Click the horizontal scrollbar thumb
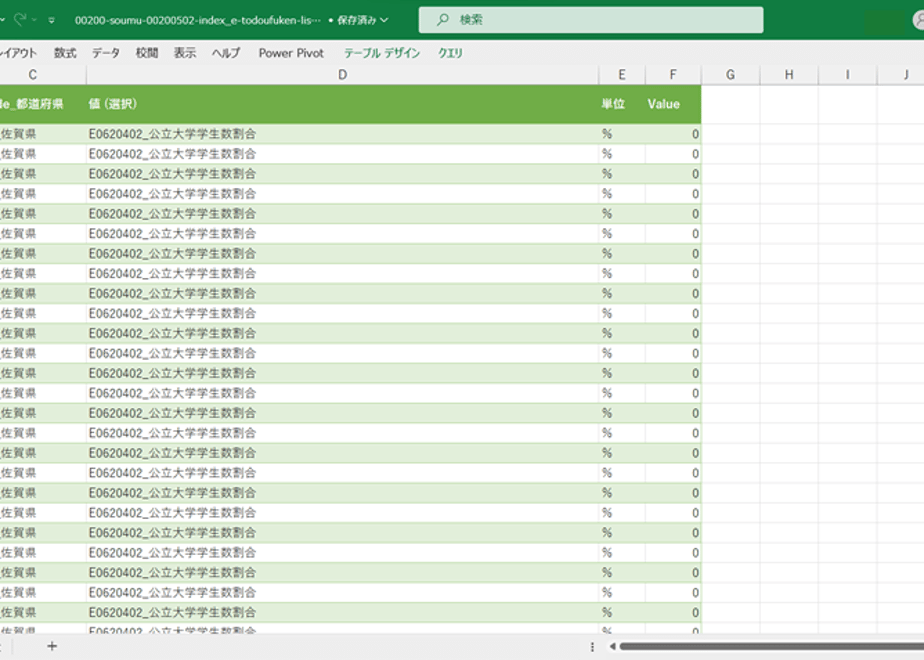This screenshot has height=660, width=924. click(x=771, y=646)
